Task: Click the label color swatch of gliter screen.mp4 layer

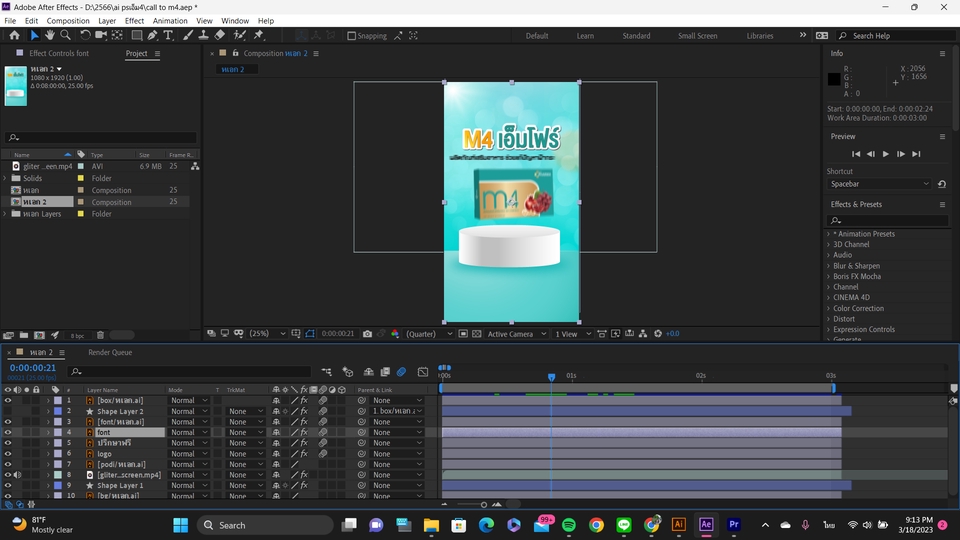Action: [58, 474]
